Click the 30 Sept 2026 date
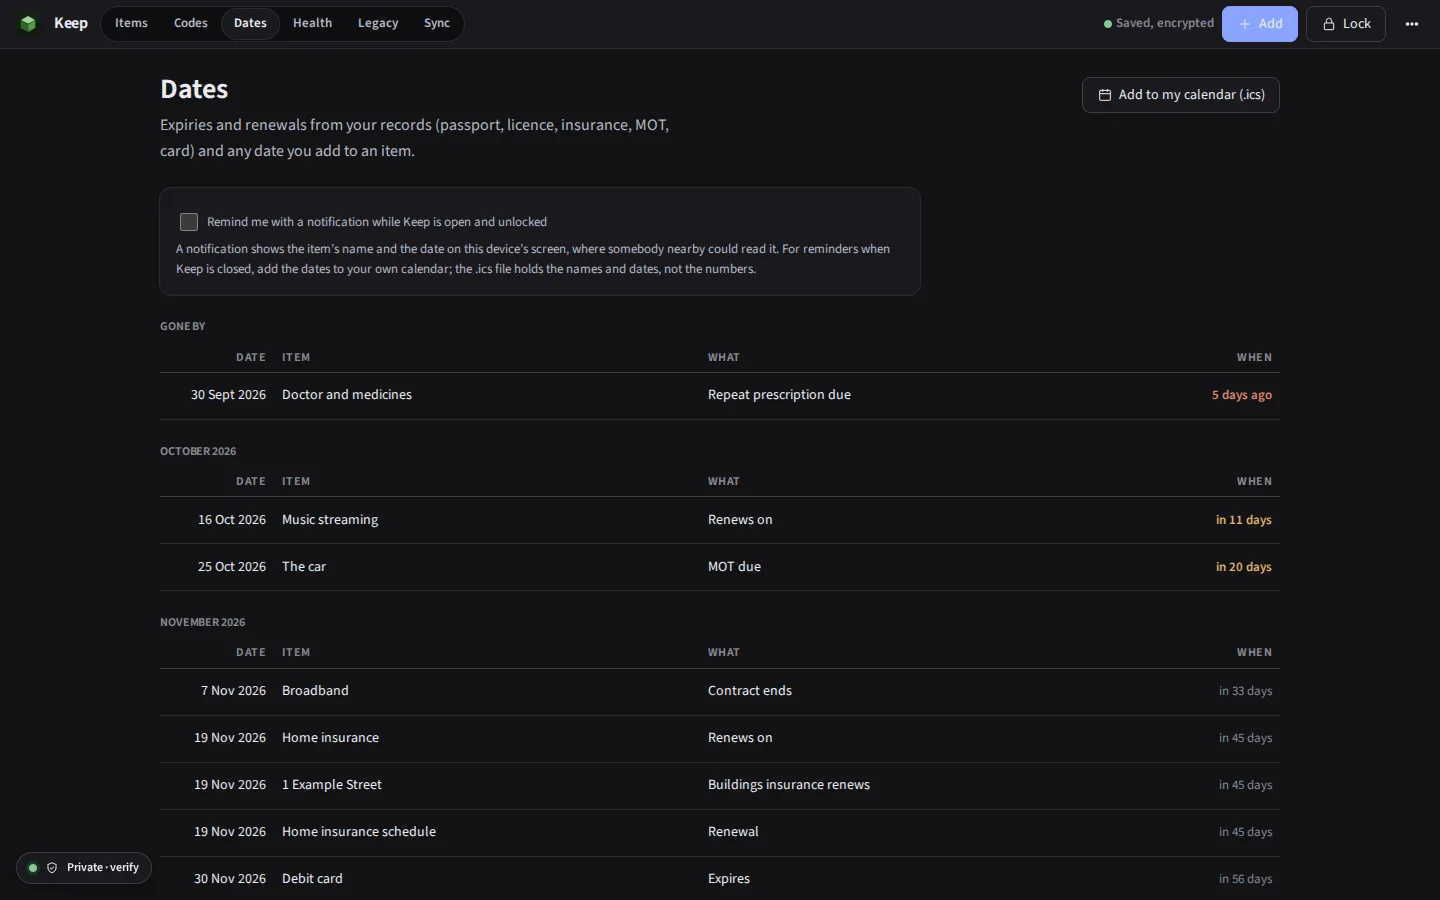 228,395
